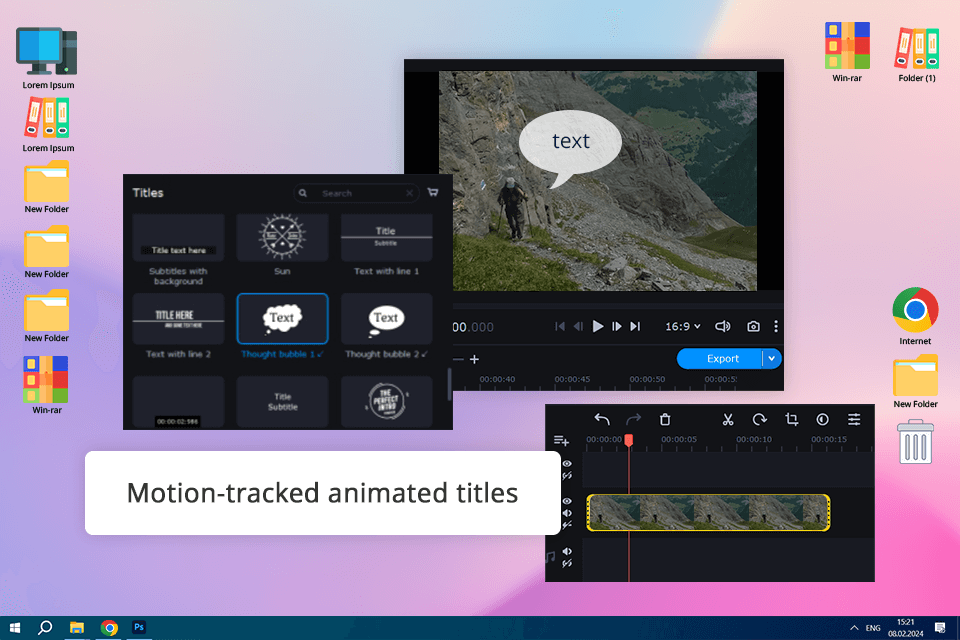Image resolution: width=960 pixels, height=640 pixels.
Task: Hide the title track with eye icon
Action: pos(567,464)
